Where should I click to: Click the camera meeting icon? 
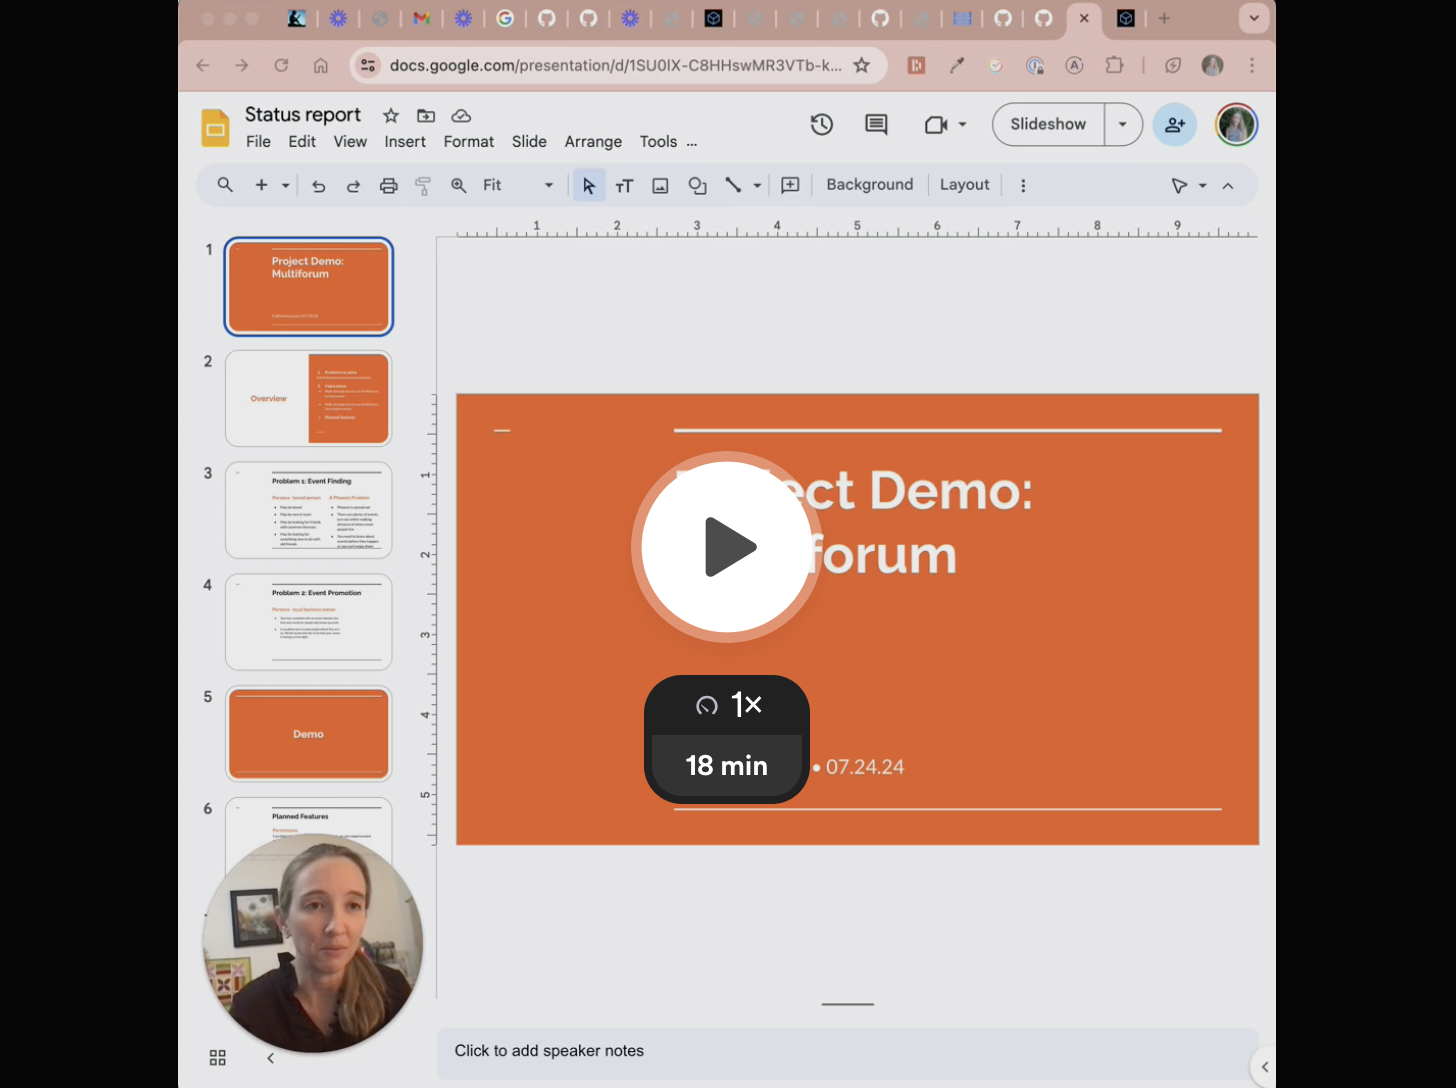[x=935, y=125]
